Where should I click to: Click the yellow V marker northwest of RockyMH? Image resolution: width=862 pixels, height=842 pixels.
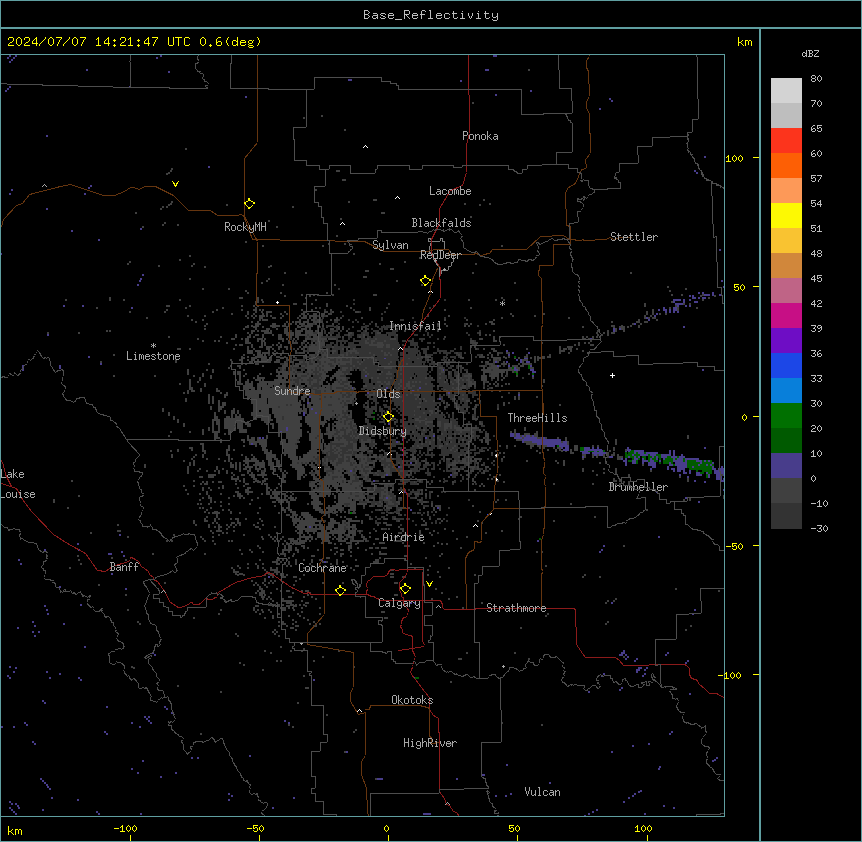175,184
